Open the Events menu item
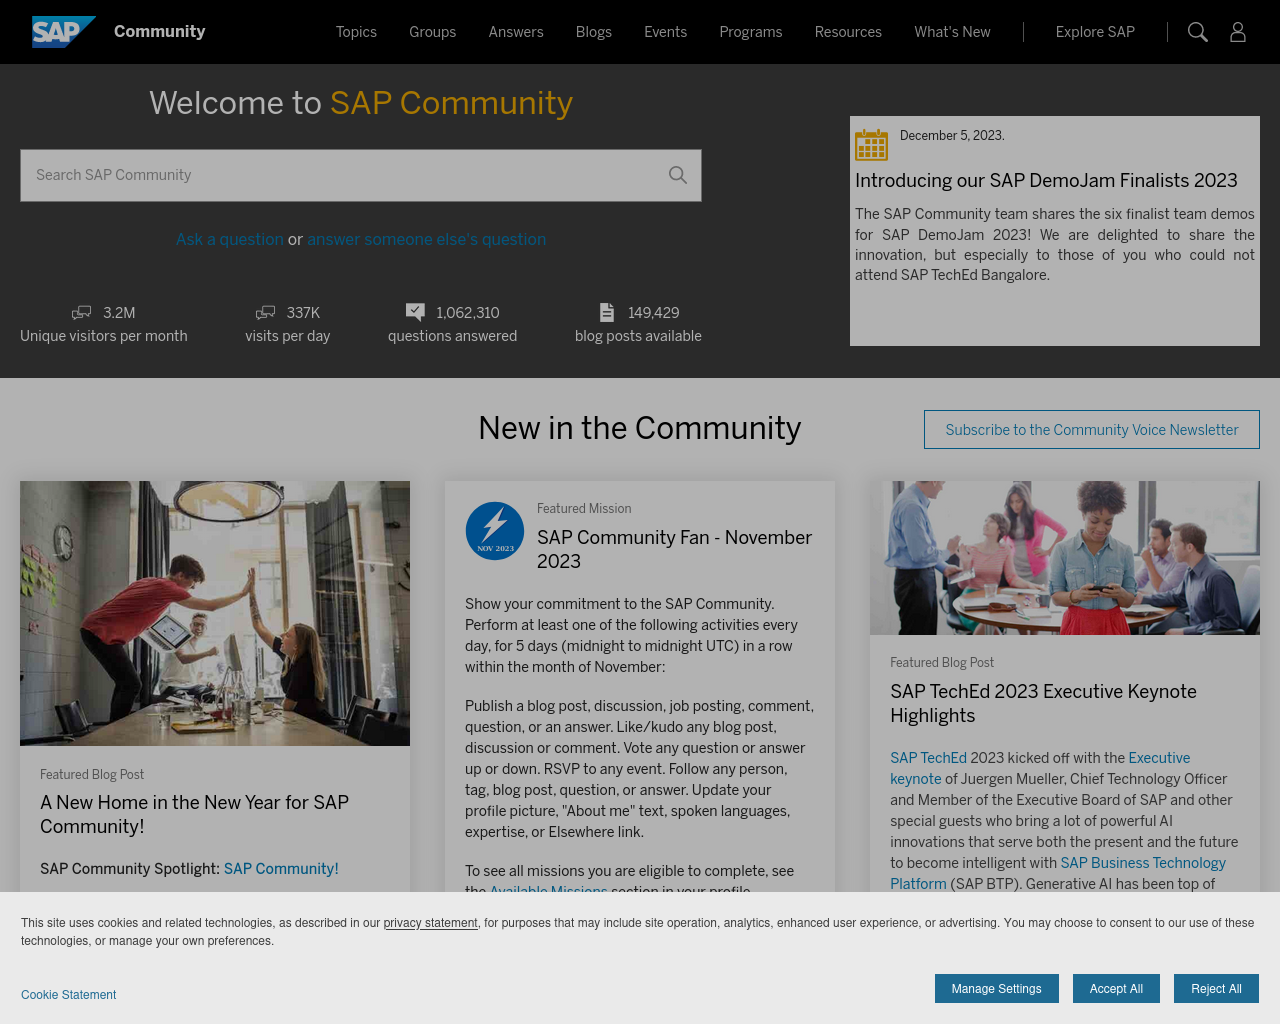 tap(665, 32)
